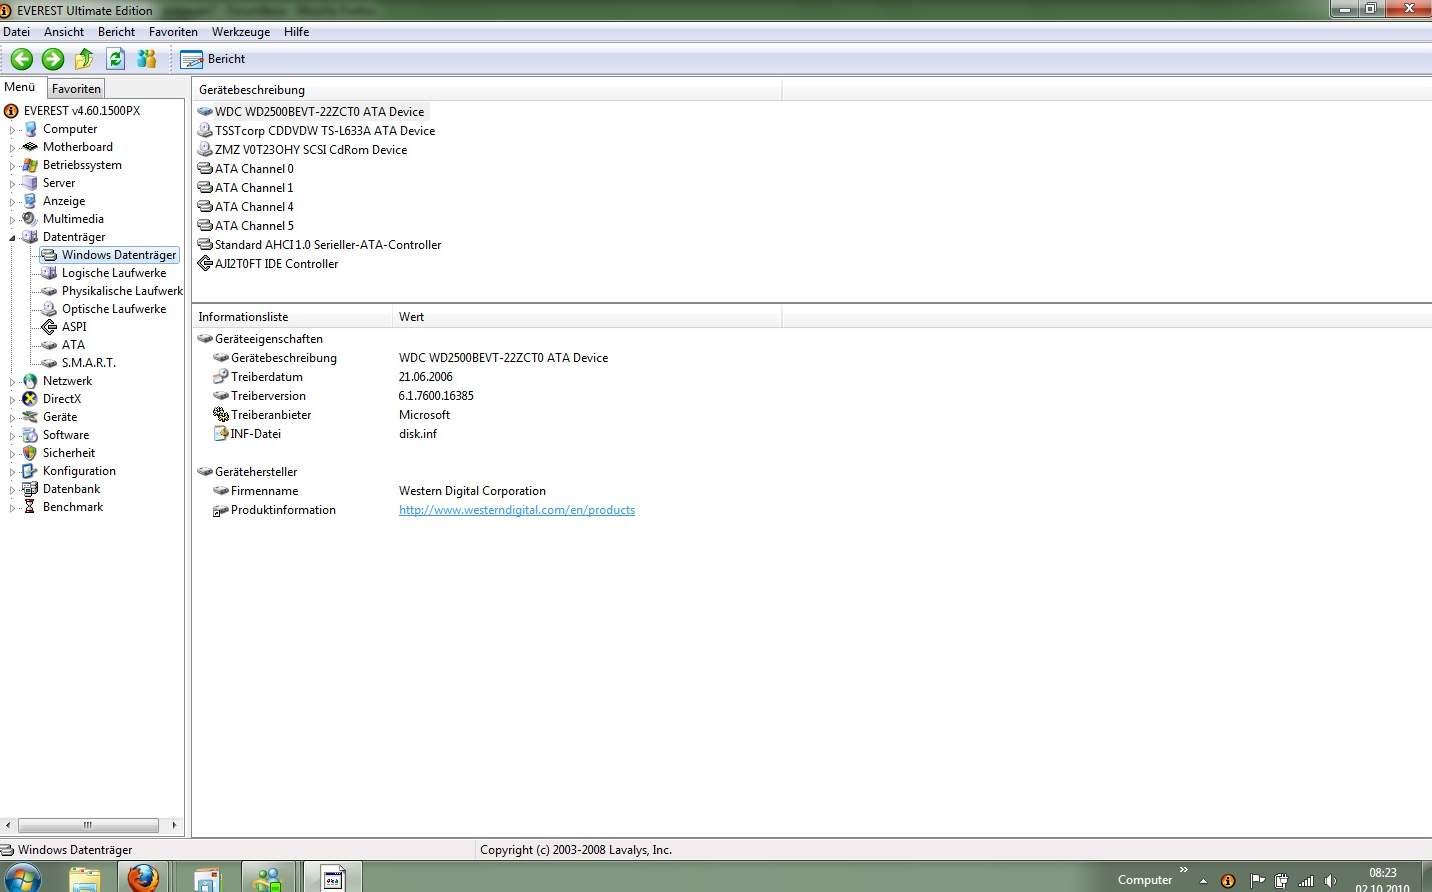The height and width of the screenshot is (892, 1432).
Task: Click the Gerätebeschreibung column header
Action: pos(487,90)
